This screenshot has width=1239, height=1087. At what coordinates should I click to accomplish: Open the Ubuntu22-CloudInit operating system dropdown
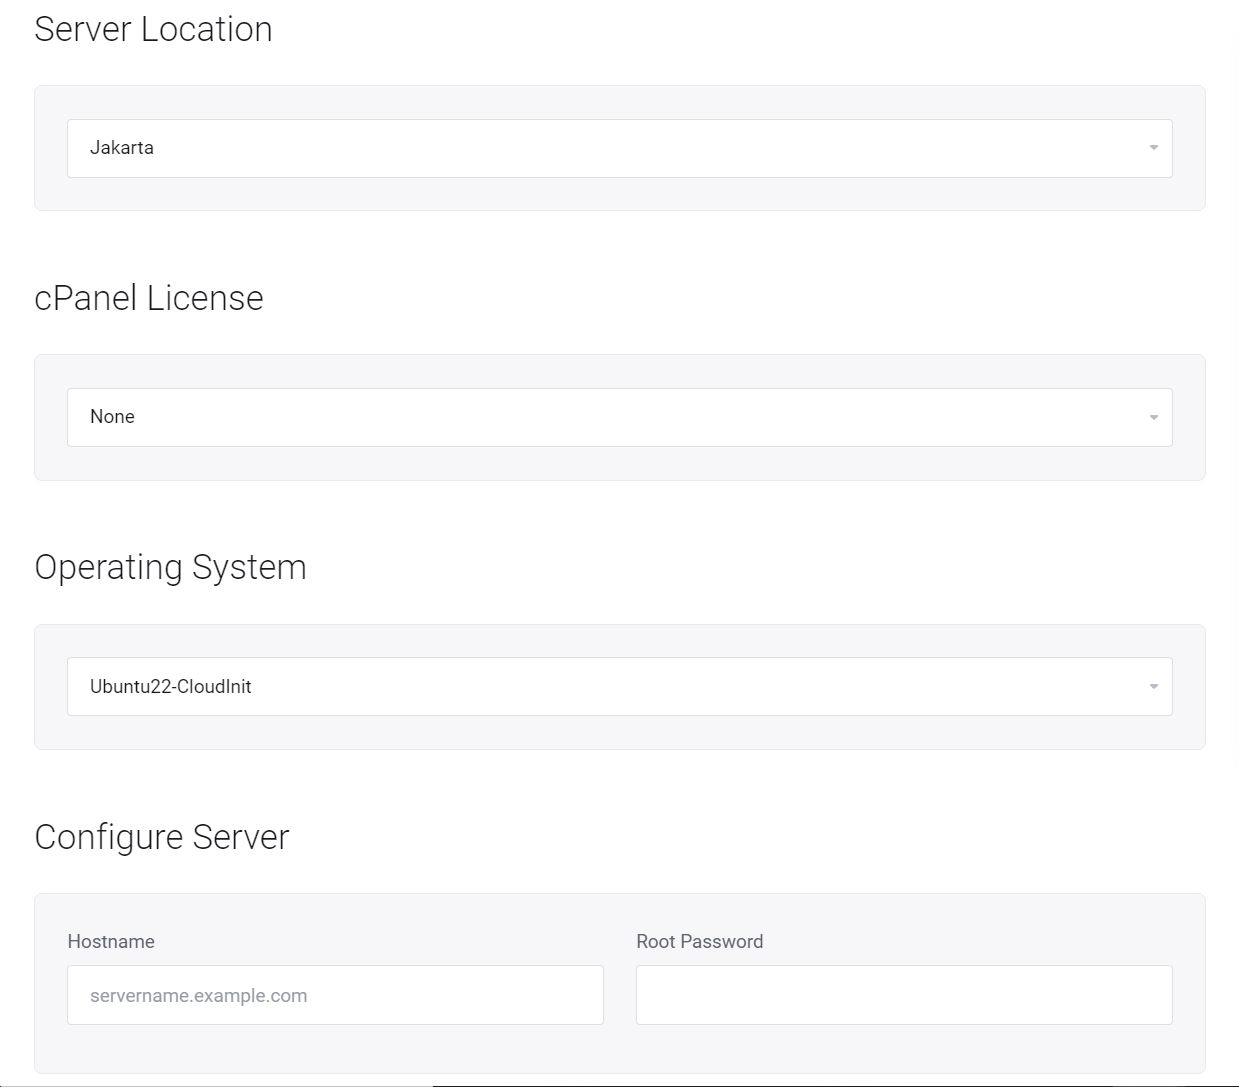(619, 686)
